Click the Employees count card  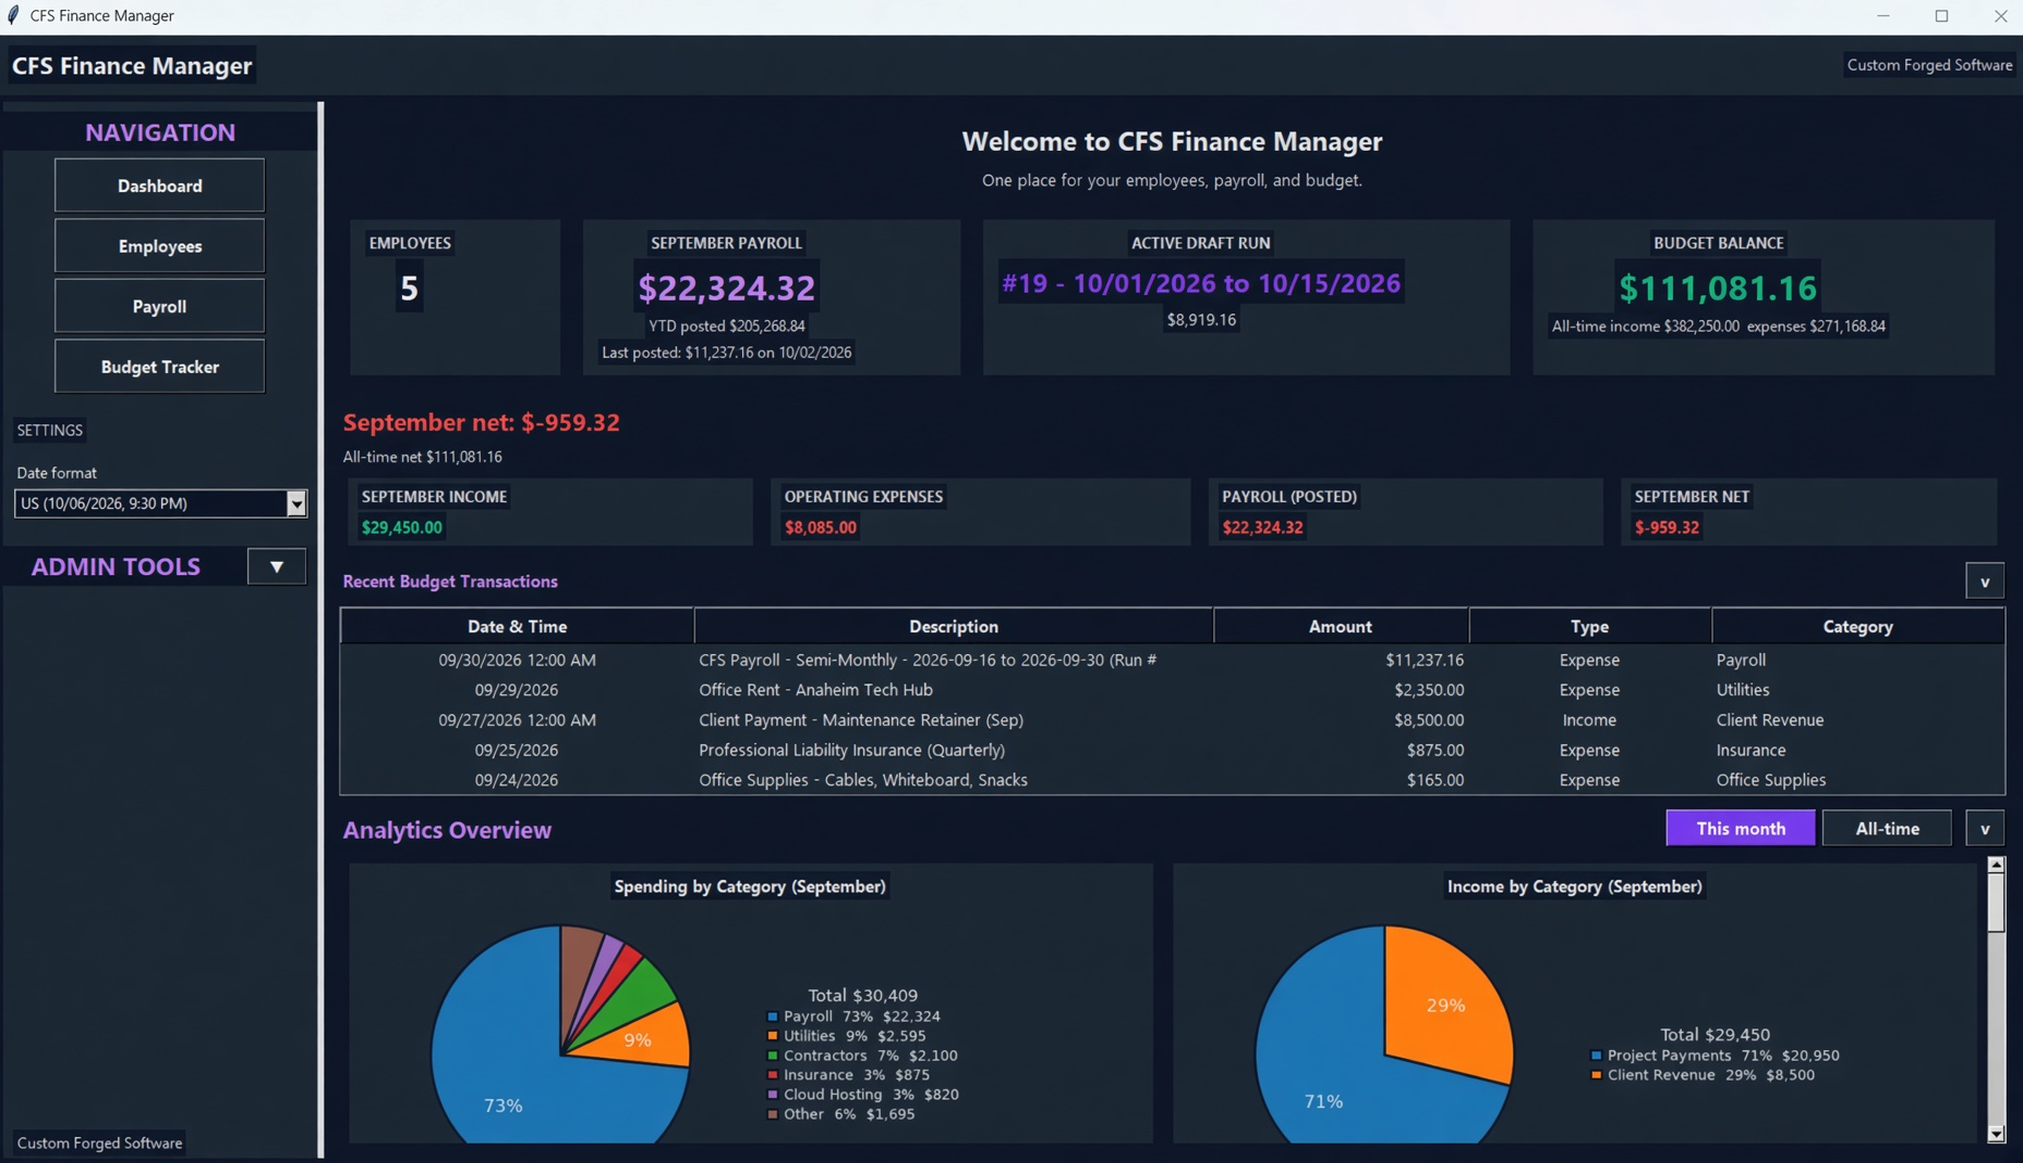coord(455,297)
